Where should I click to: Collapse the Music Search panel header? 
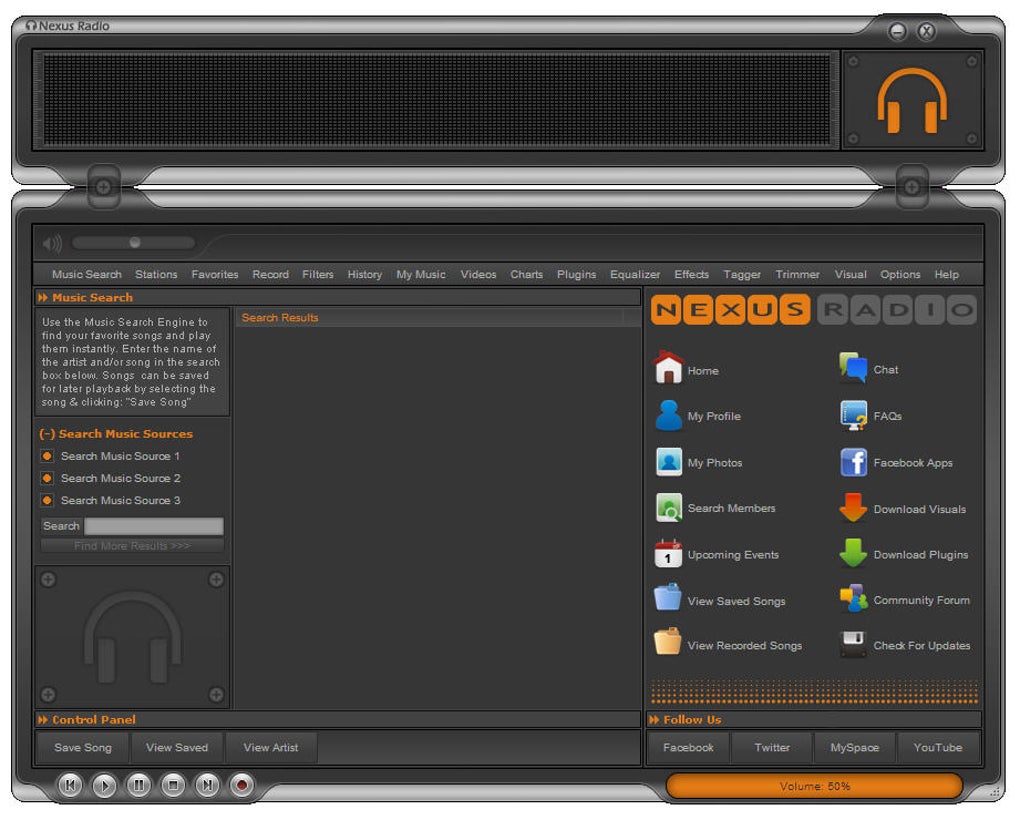click(x=43, y=297)
